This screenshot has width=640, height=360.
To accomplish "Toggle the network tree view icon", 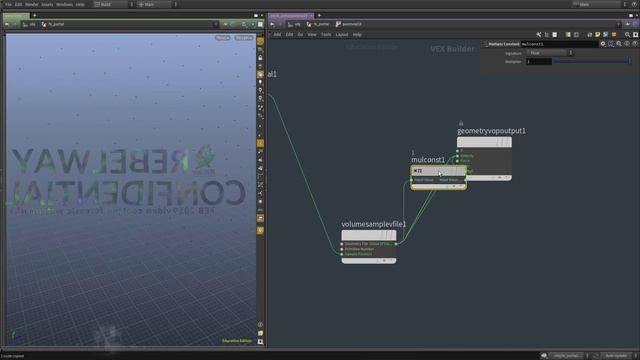I will click(547, 35).
